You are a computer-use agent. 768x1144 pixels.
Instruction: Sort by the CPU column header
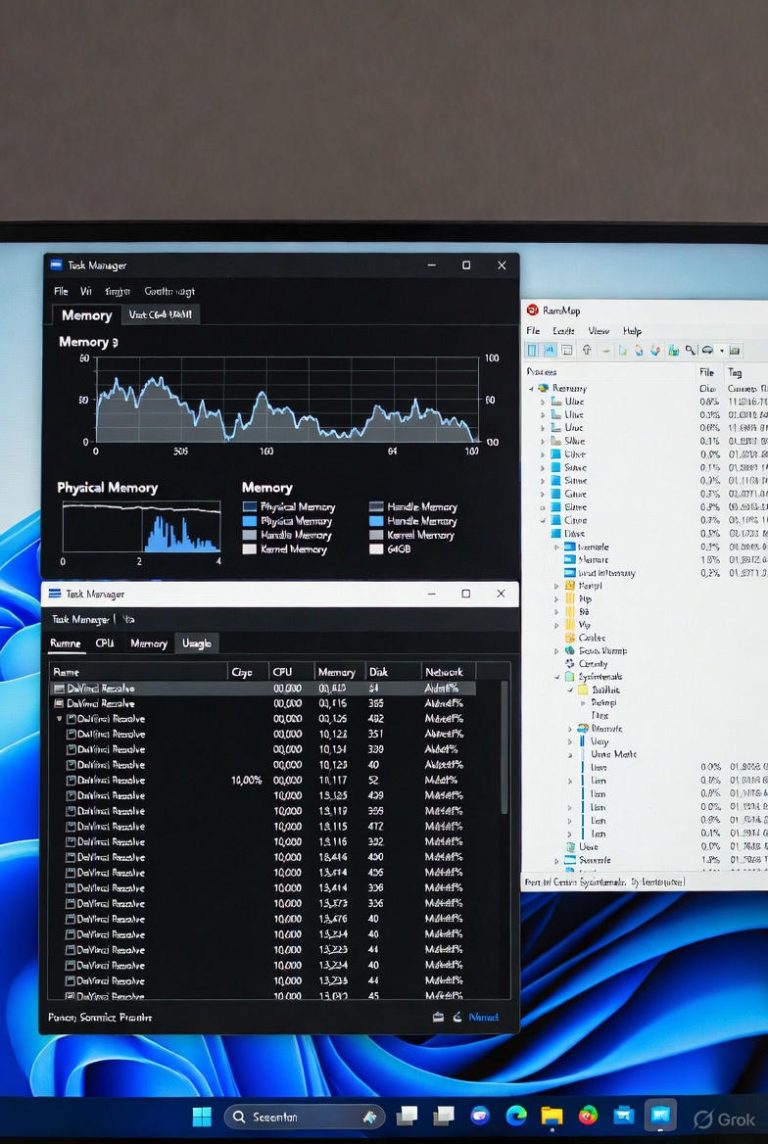point(282,672)
